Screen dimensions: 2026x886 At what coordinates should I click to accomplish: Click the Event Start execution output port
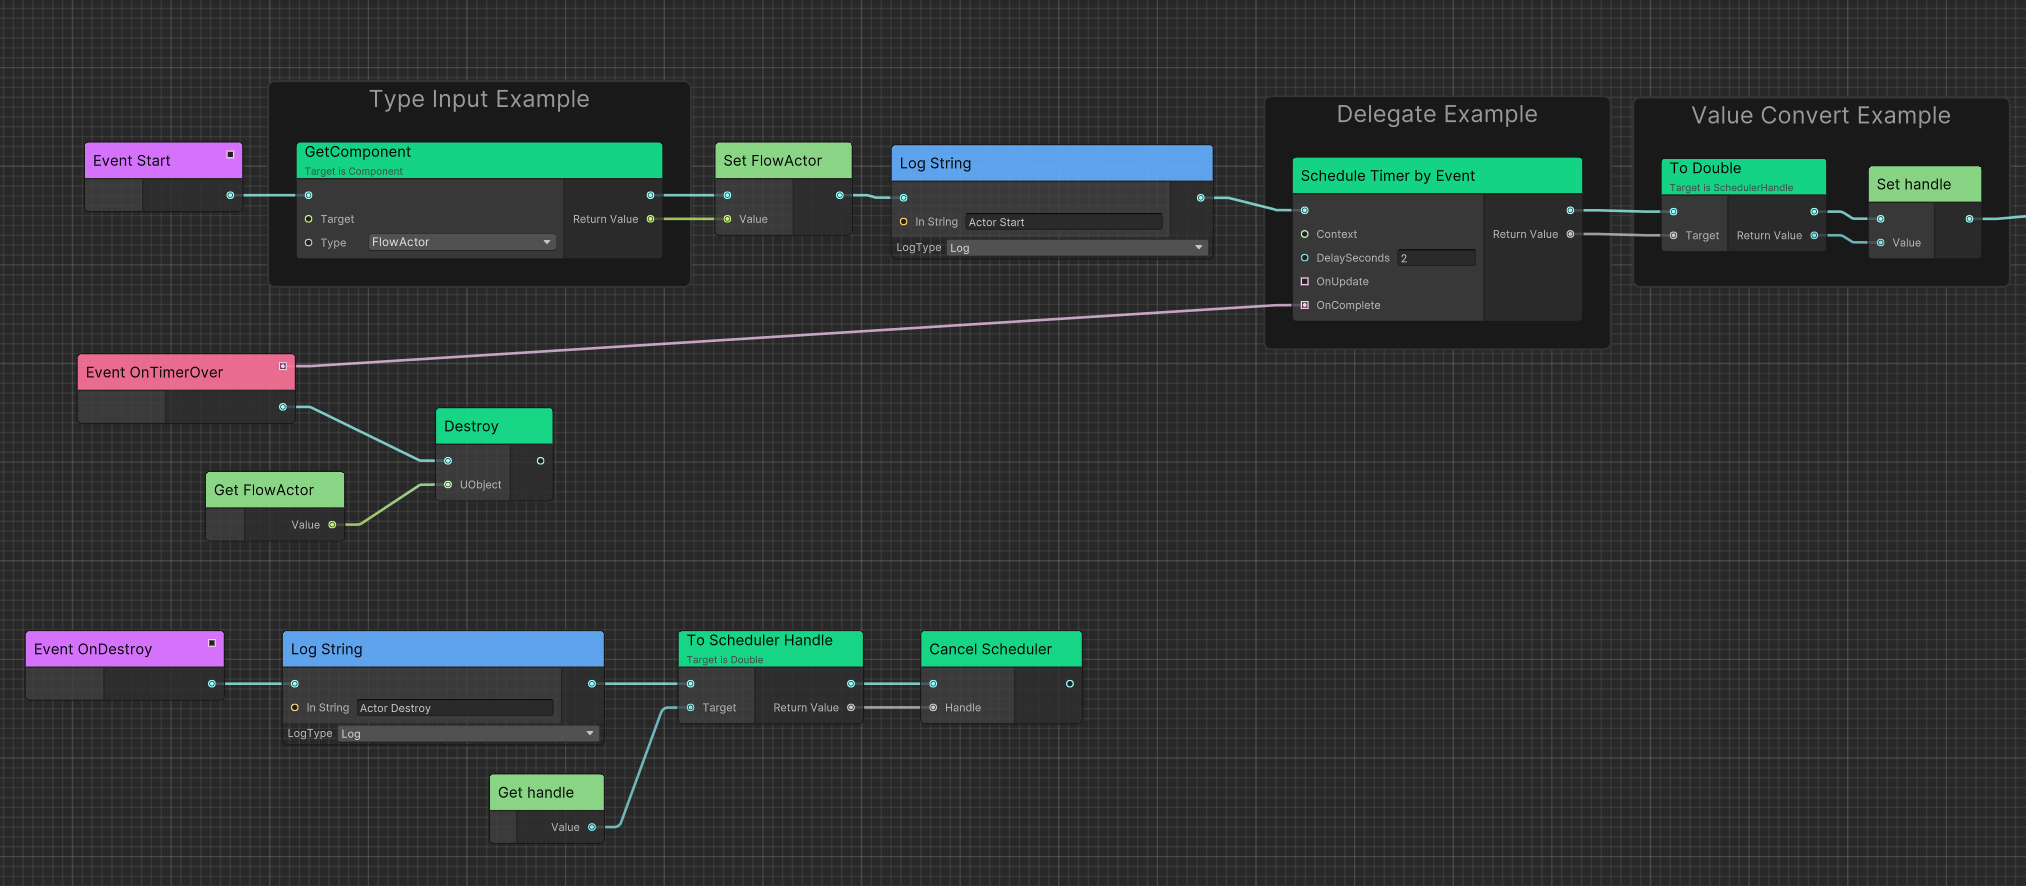click(x=230, y=195)
